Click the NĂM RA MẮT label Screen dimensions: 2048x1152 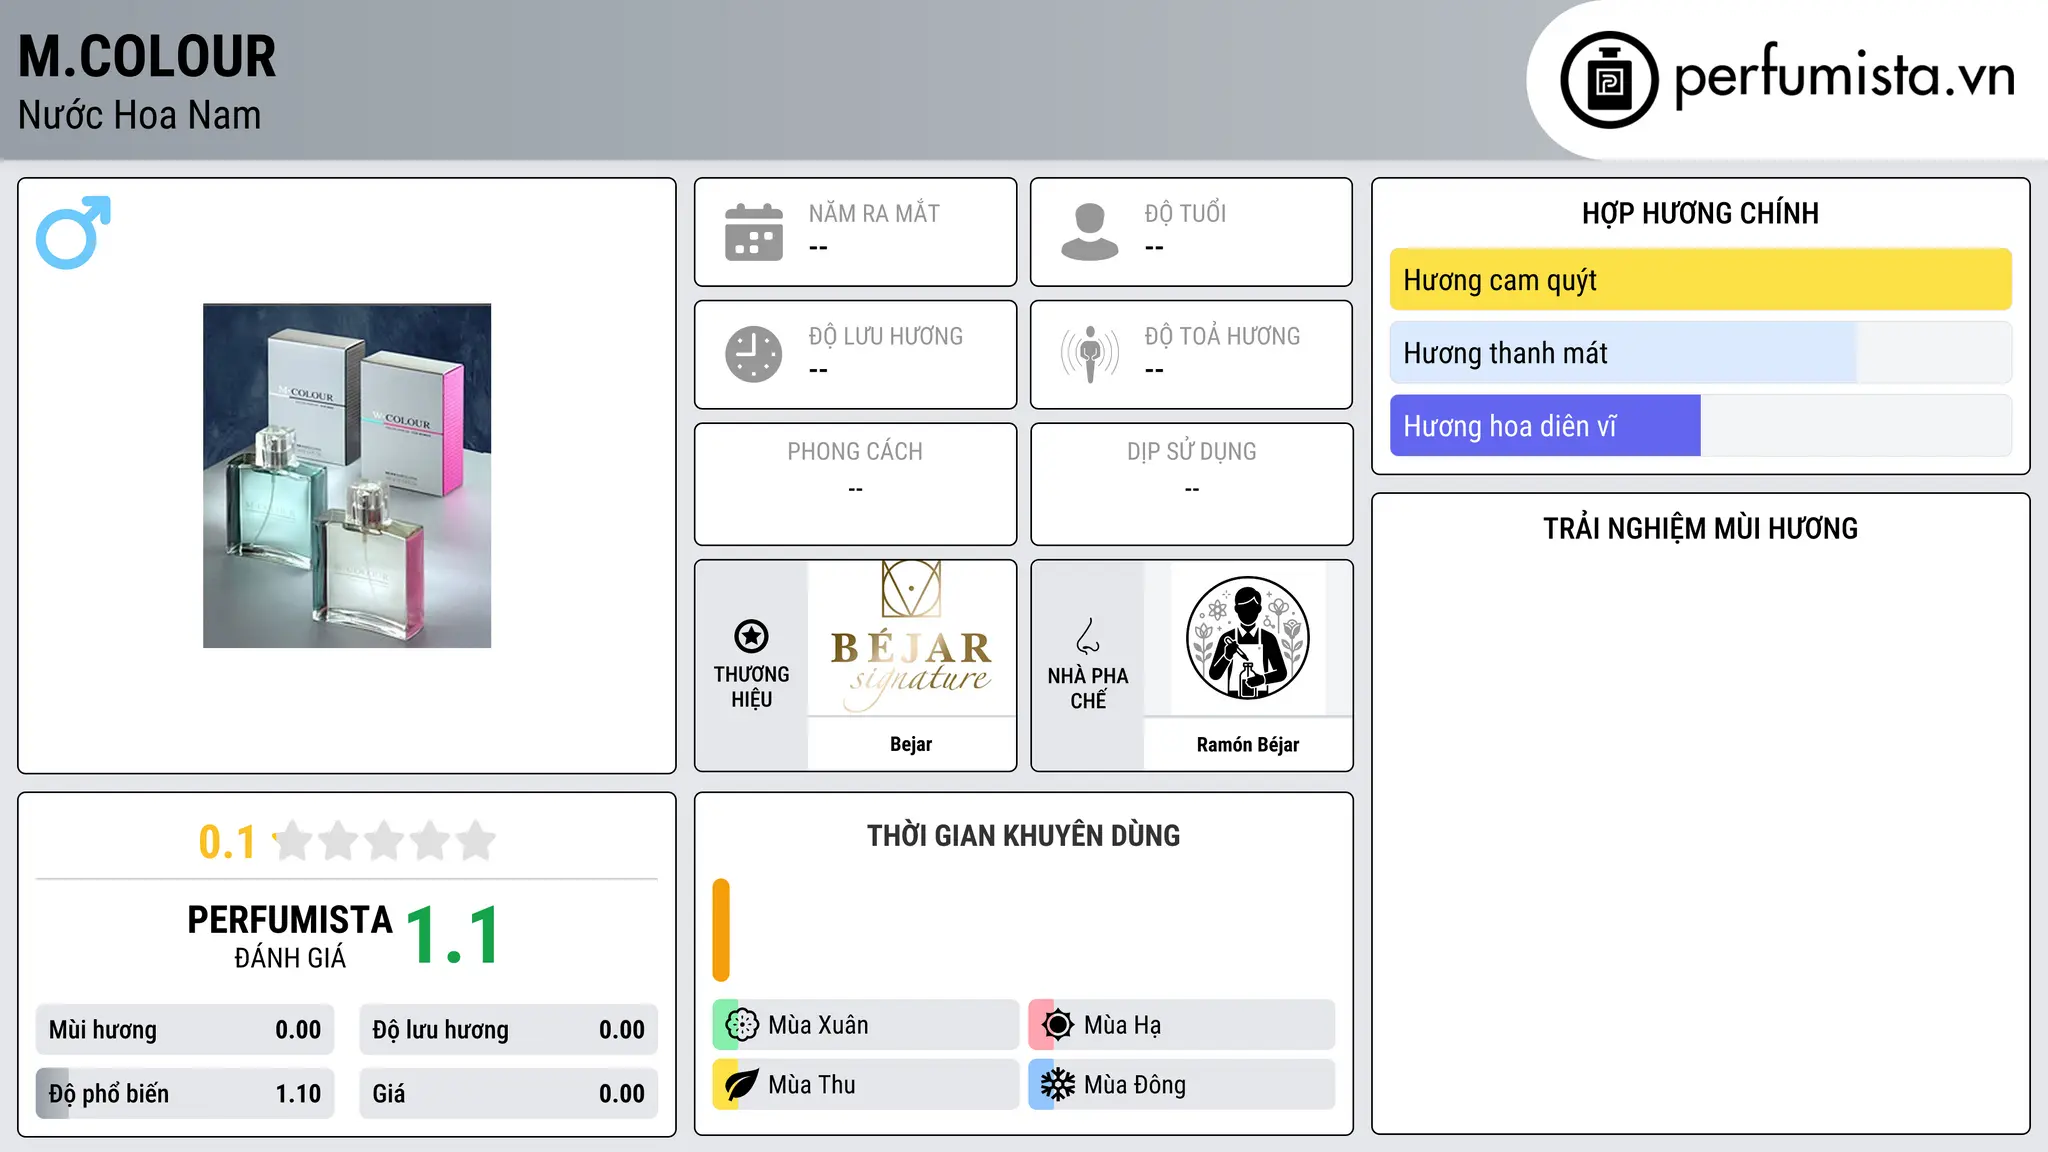(x=874, y=213)
